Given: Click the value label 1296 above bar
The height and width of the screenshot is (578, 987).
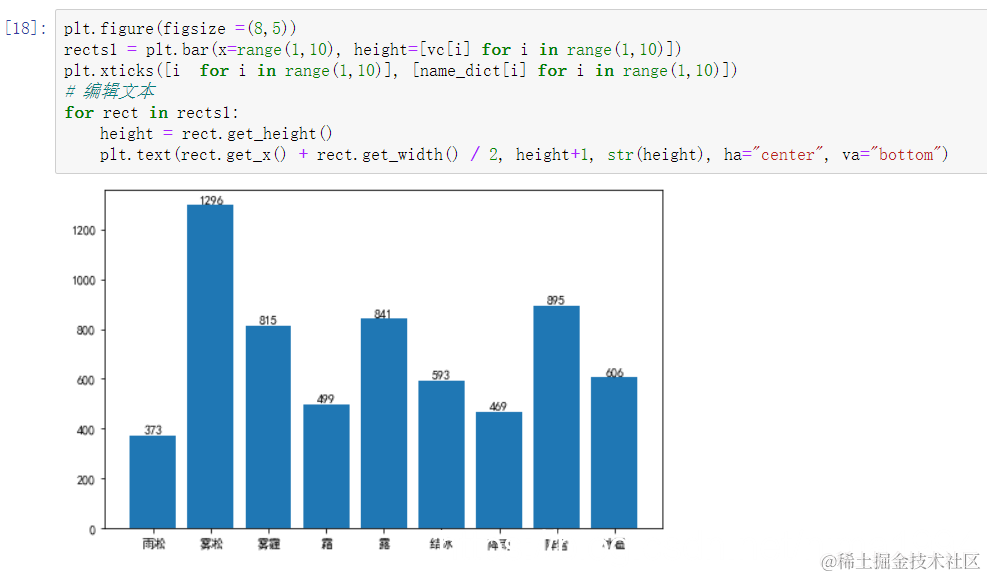Looking at the screenshot, I should click(x=212, y=200).
